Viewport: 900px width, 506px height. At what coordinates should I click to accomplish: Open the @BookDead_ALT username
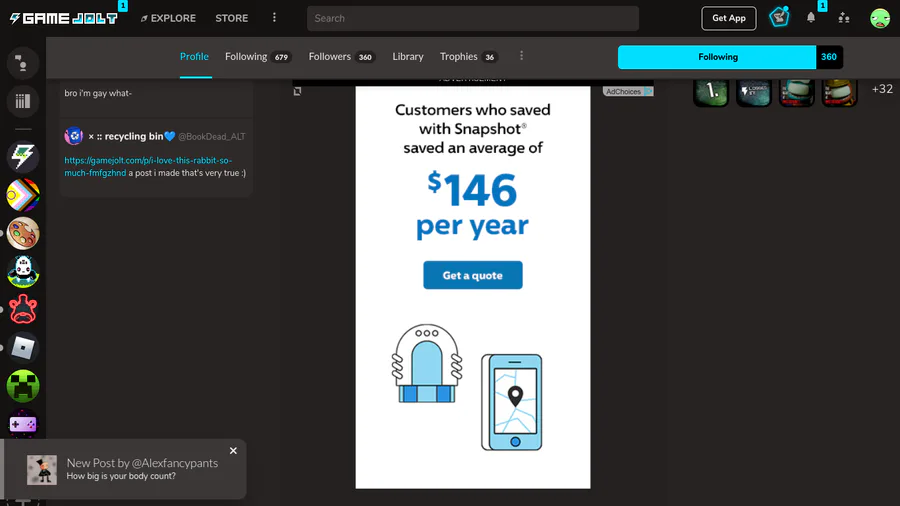tap(212, 137)
